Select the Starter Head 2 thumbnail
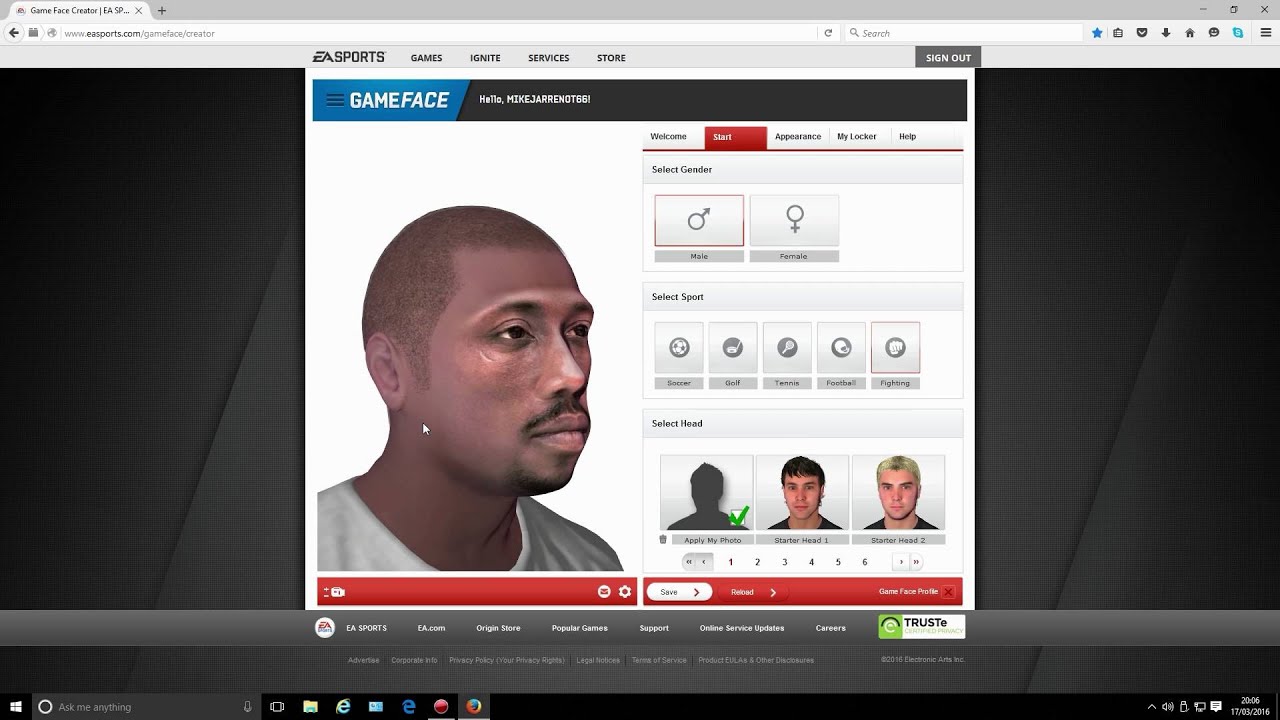 click(x=898, y=492)
